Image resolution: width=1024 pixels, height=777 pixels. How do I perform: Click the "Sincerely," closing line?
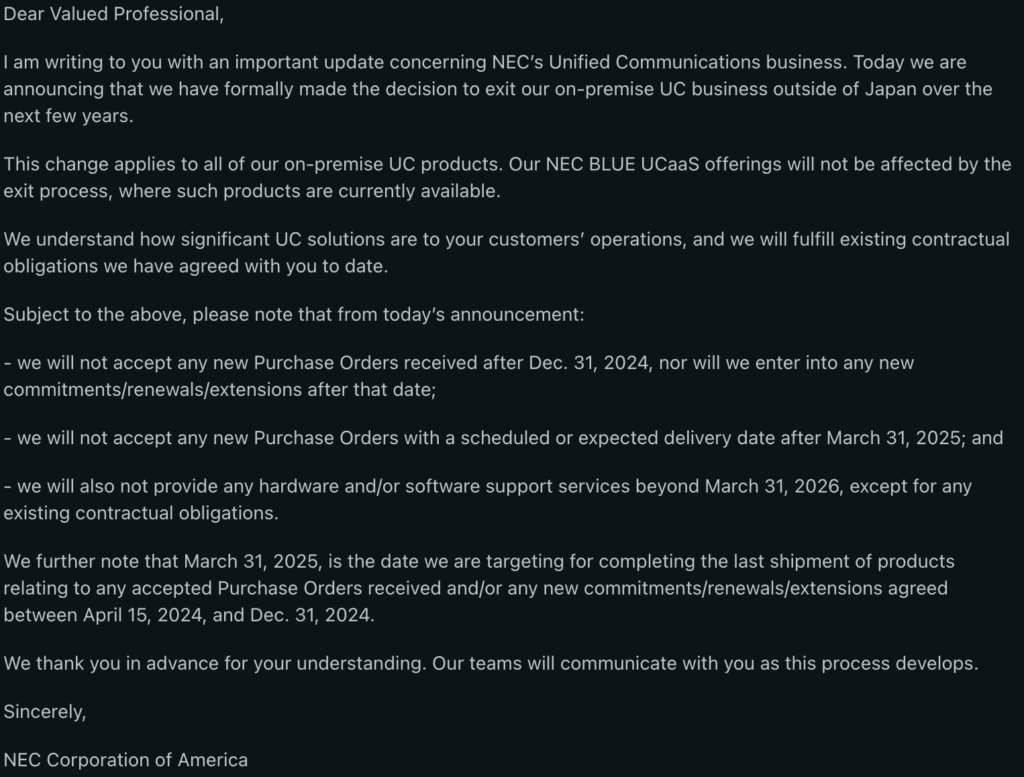(45, 712)
